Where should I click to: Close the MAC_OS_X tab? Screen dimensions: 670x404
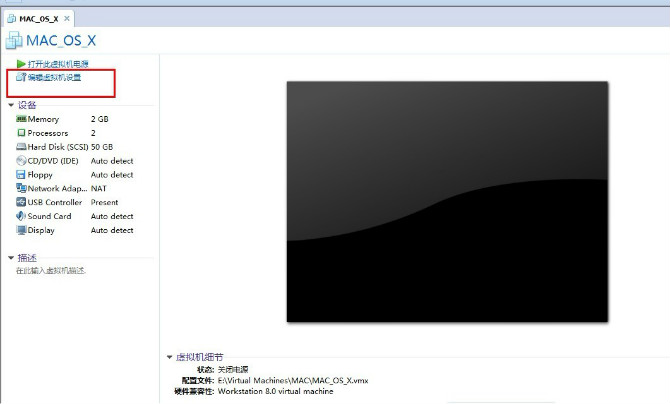pyautogui.click(x=67, y=18)
